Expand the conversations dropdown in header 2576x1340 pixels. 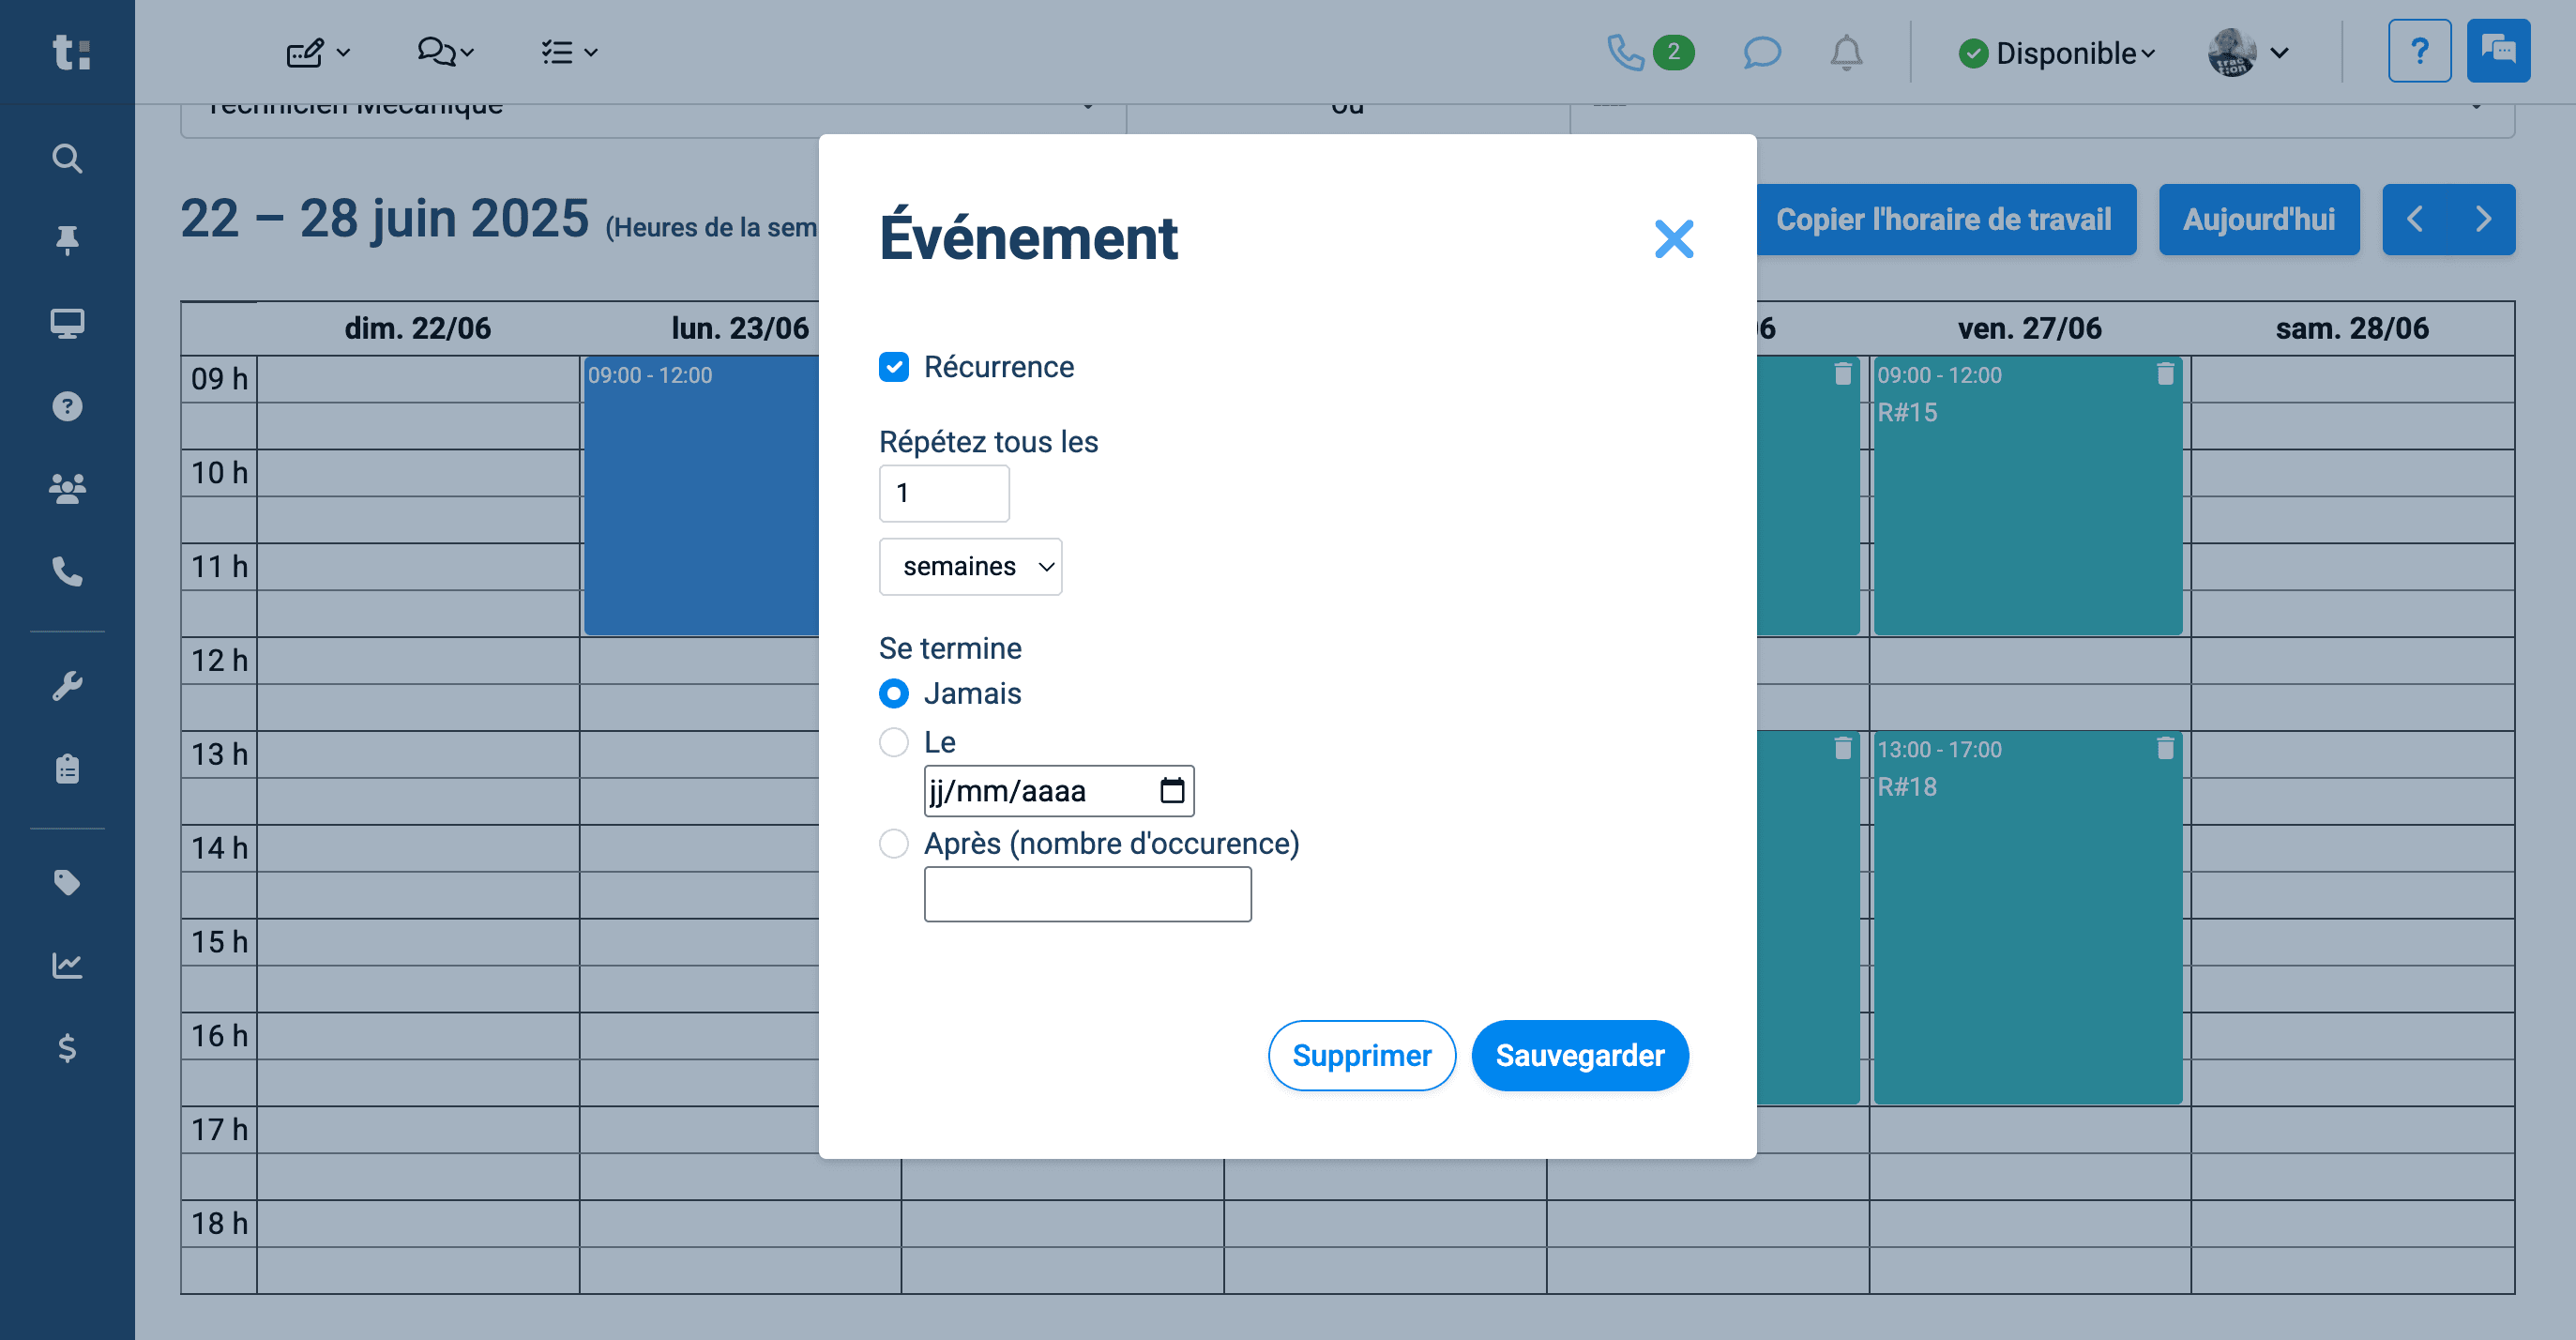(445, 52)
